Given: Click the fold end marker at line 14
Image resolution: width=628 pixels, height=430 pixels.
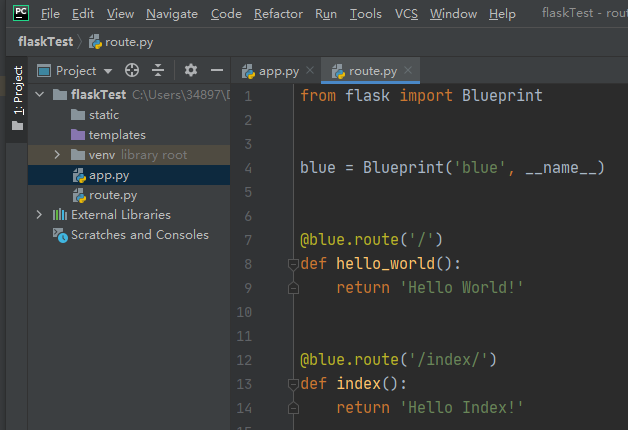Looking at the screenshot, I should [293, 408].
